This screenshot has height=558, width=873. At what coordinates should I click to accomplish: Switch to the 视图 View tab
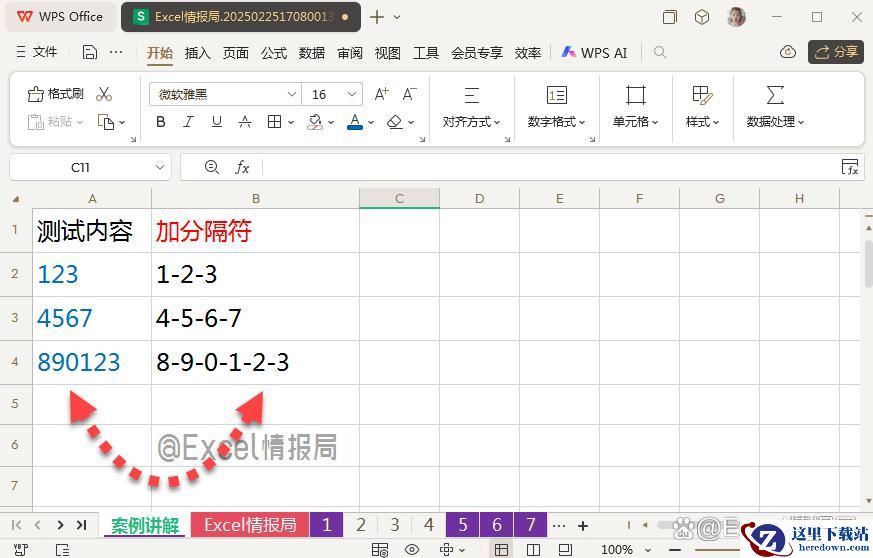pos(388,53)
